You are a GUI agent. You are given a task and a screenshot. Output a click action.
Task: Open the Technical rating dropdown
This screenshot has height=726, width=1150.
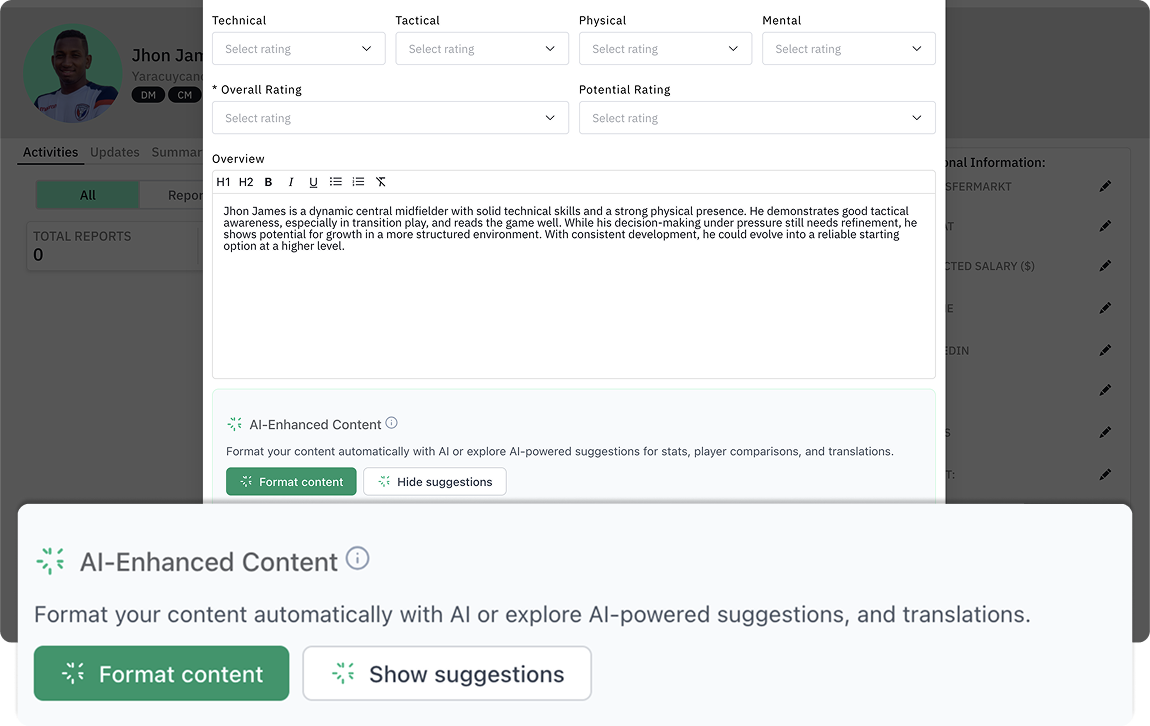298,48
